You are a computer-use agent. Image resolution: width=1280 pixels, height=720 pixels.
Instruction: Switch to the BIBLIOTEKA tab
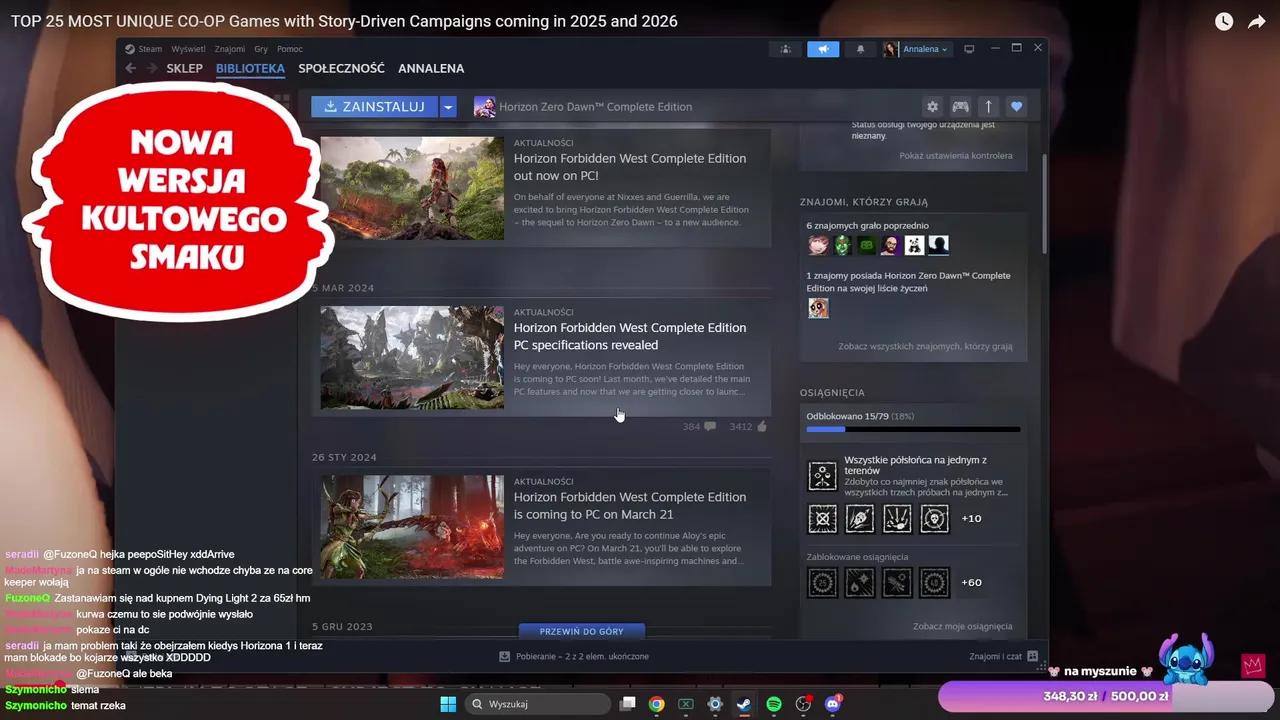(250, 68)
